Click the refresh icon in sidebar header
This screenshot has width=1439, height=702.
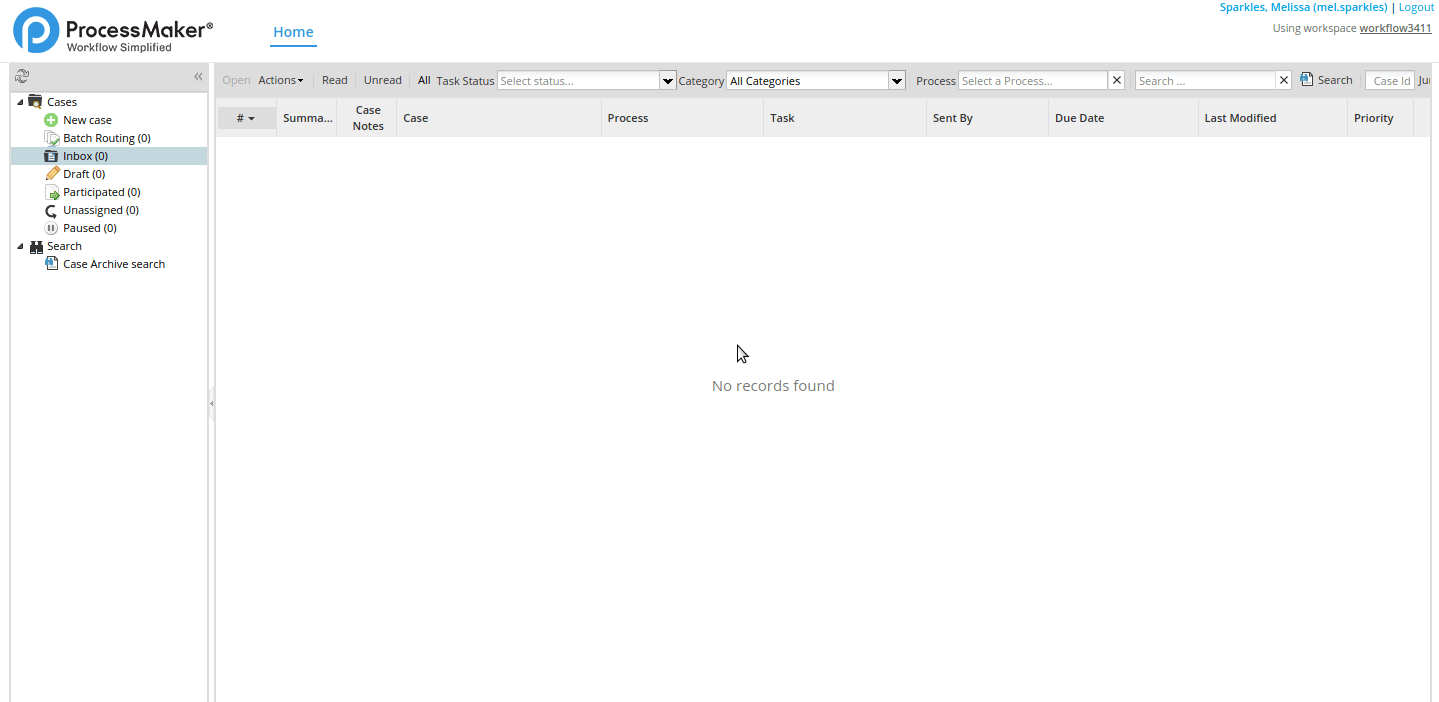pos(22,76)
